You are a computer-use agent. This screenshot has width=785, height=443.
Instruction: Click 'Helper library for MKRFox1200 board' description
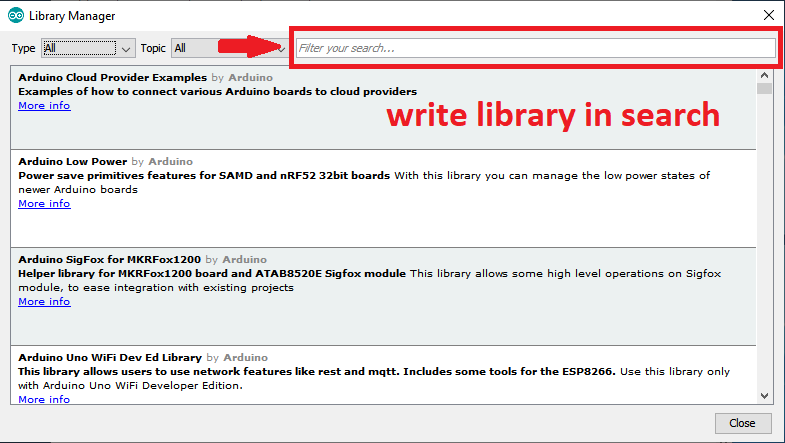(212, 274)
